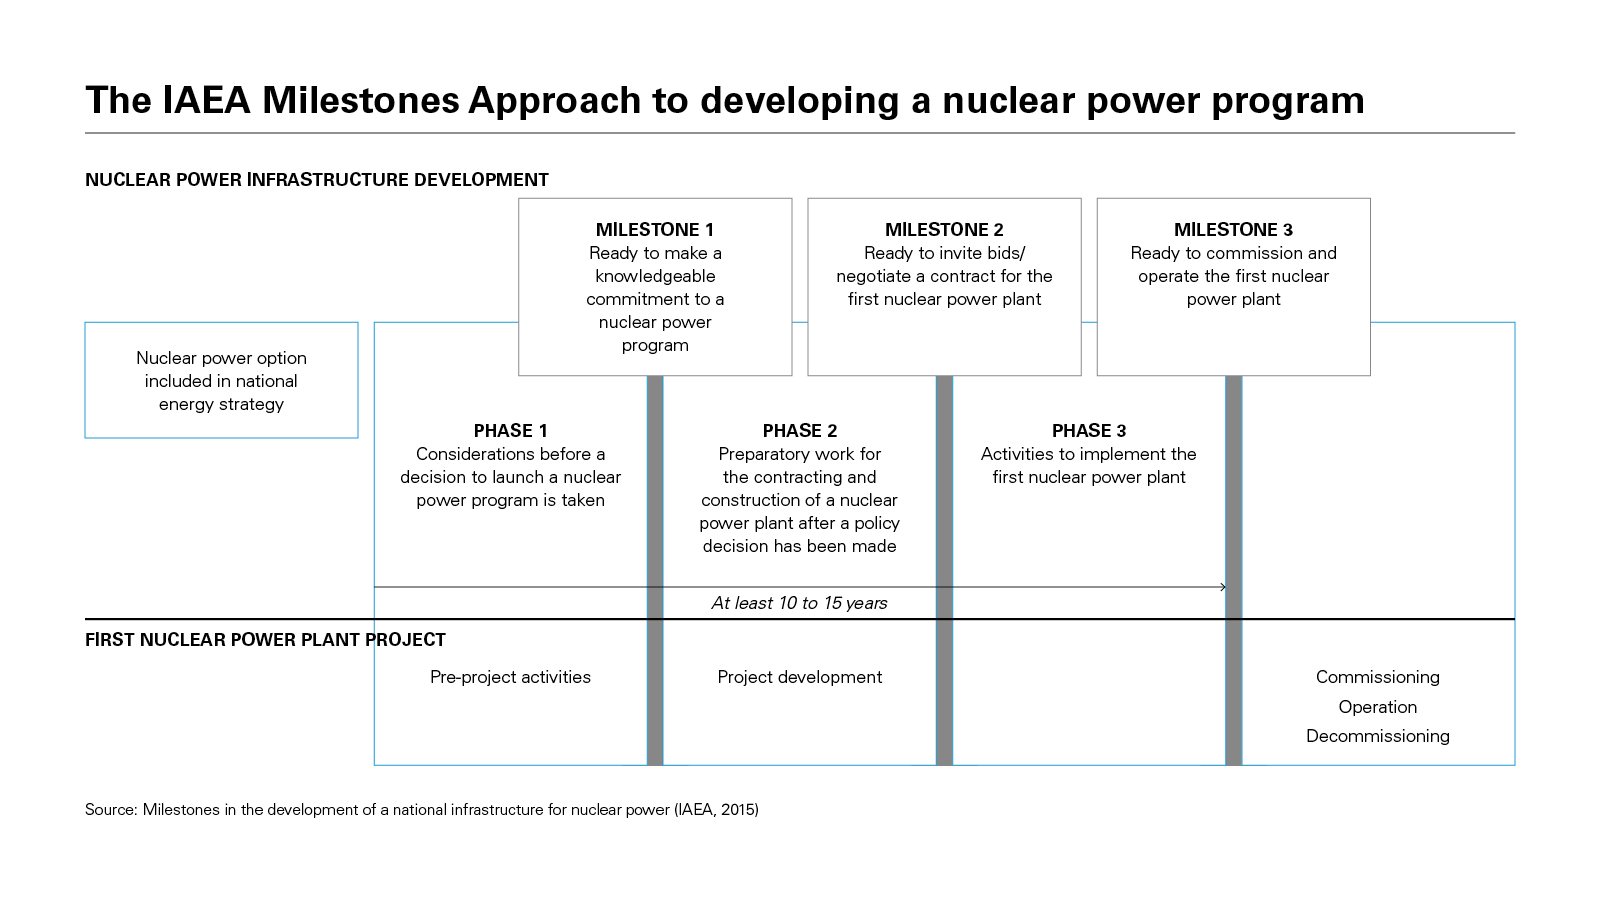Image resolution: width=1600 pixels, height=900 pixels.
Task: Click 'First Nuclear Power Plant Project' heading
Action: coord(265,640)
